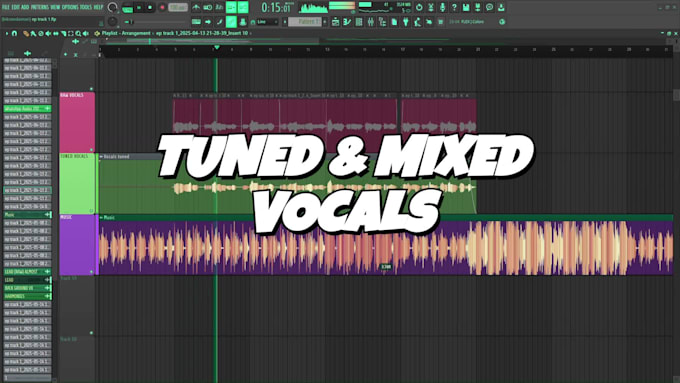
Task: Toggle typing keyboard to piano icon
Action: [x=196, y=22]
